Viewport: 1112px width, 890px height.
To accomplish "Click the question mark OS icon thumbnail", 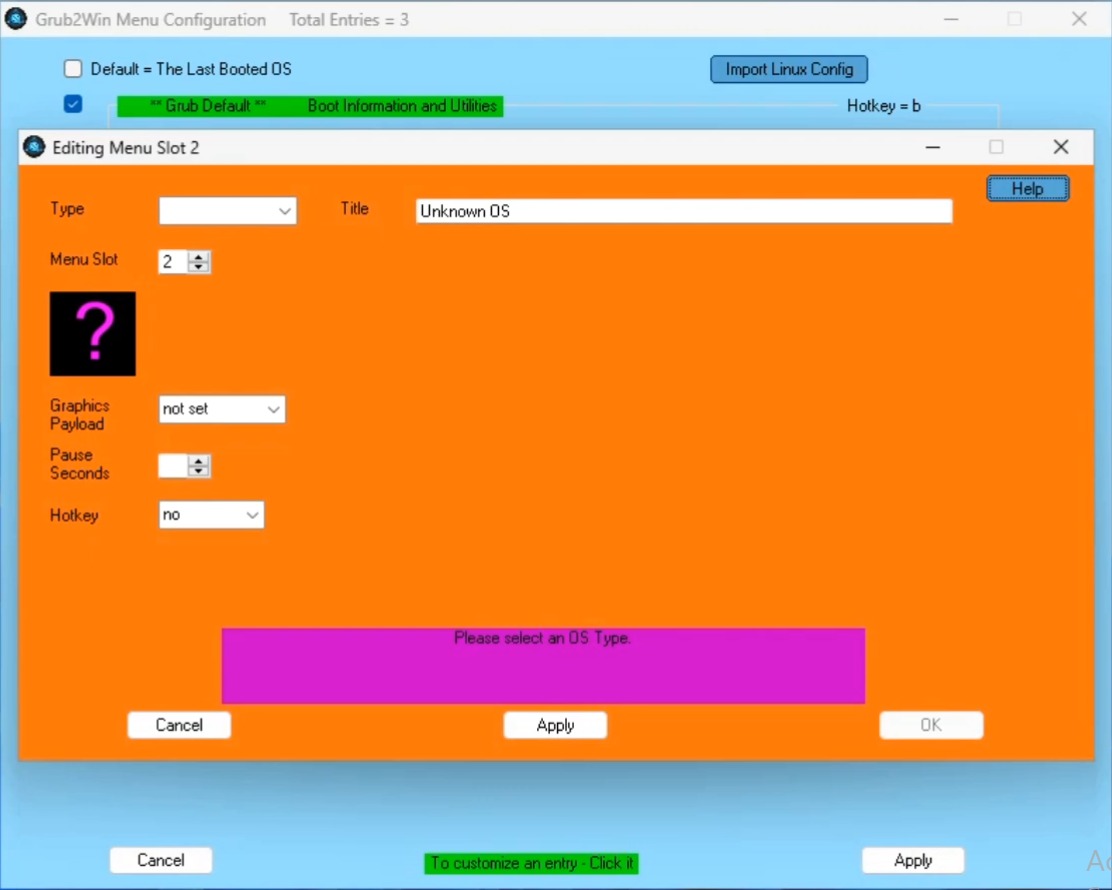I will [92, 333].
